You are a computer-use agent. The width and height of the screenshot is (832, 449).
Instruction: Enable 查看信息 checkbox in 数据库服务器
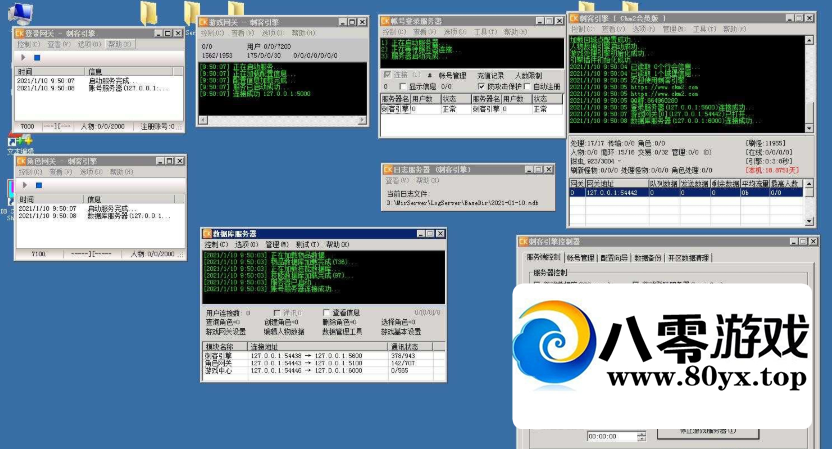[x=326, y=313]
